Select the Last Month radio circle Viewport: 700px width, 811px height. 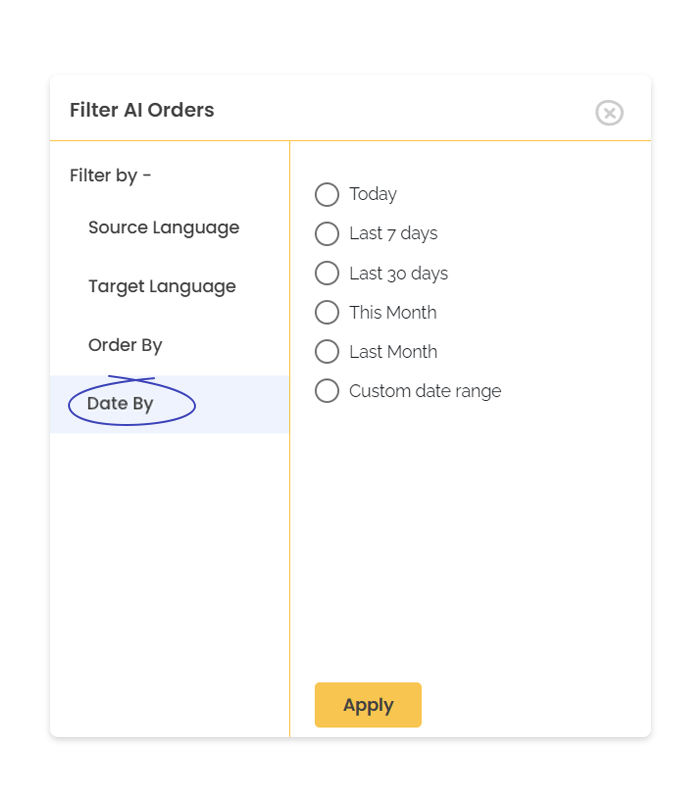click(x=327, y=352)
